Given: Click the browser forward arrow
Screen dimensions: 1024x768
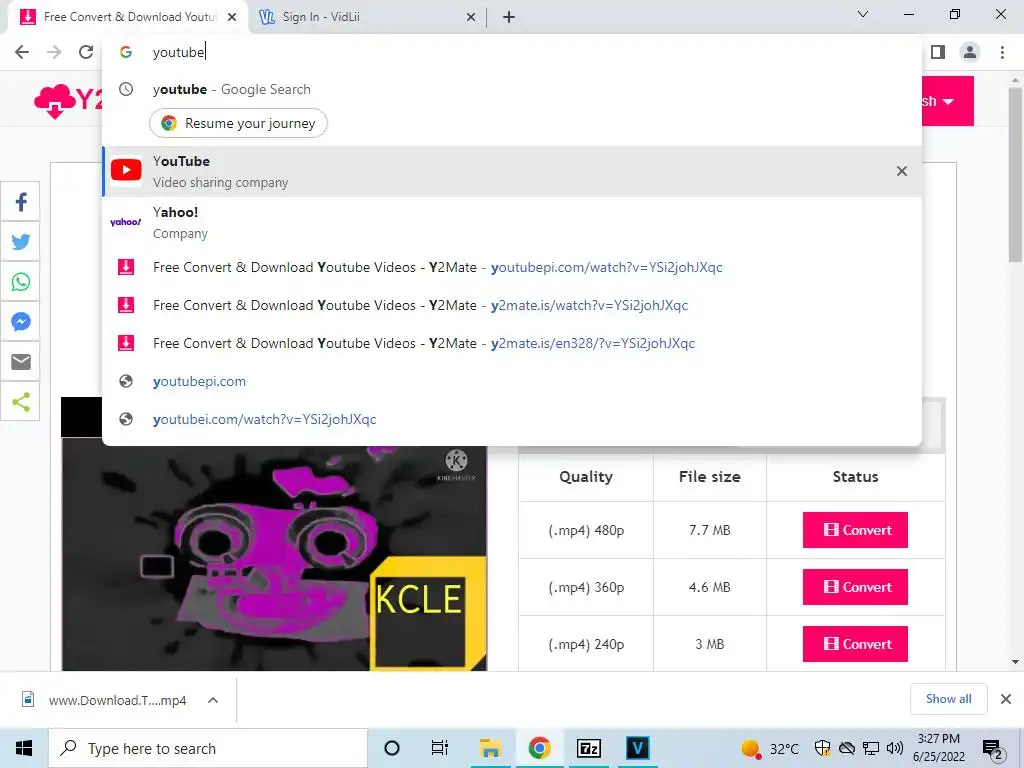Looking at the screenshot, I should pyautogui.click(x=54, y=52).
